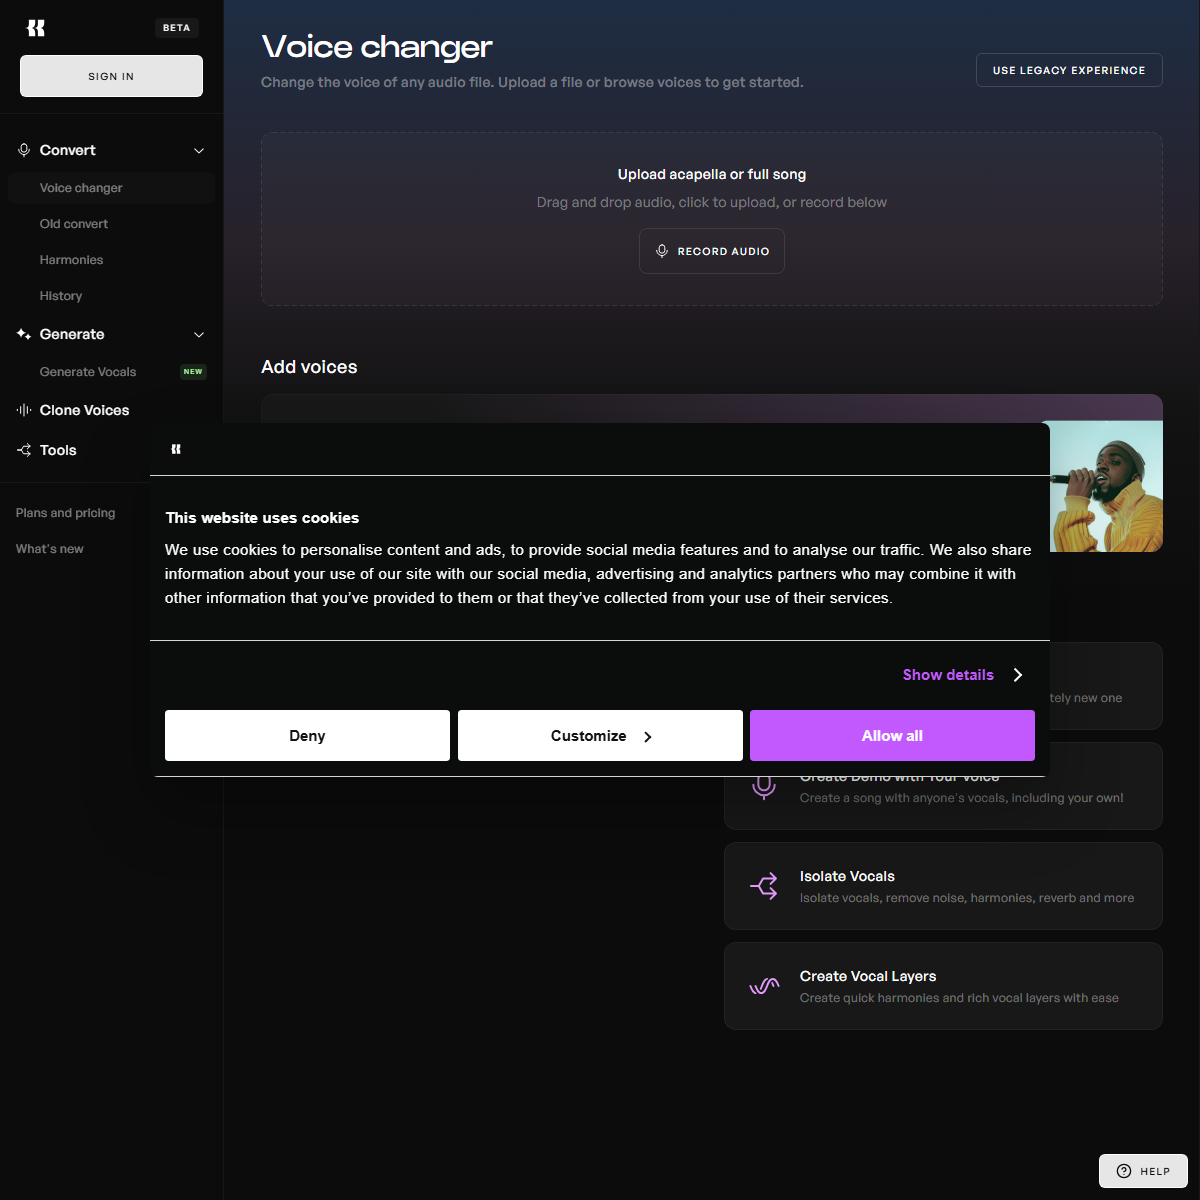Click the split-arrows icon beside Tools
The height and width of the screenshot is (1200, 1200).
pyautogui.click(x=24, y=450)
